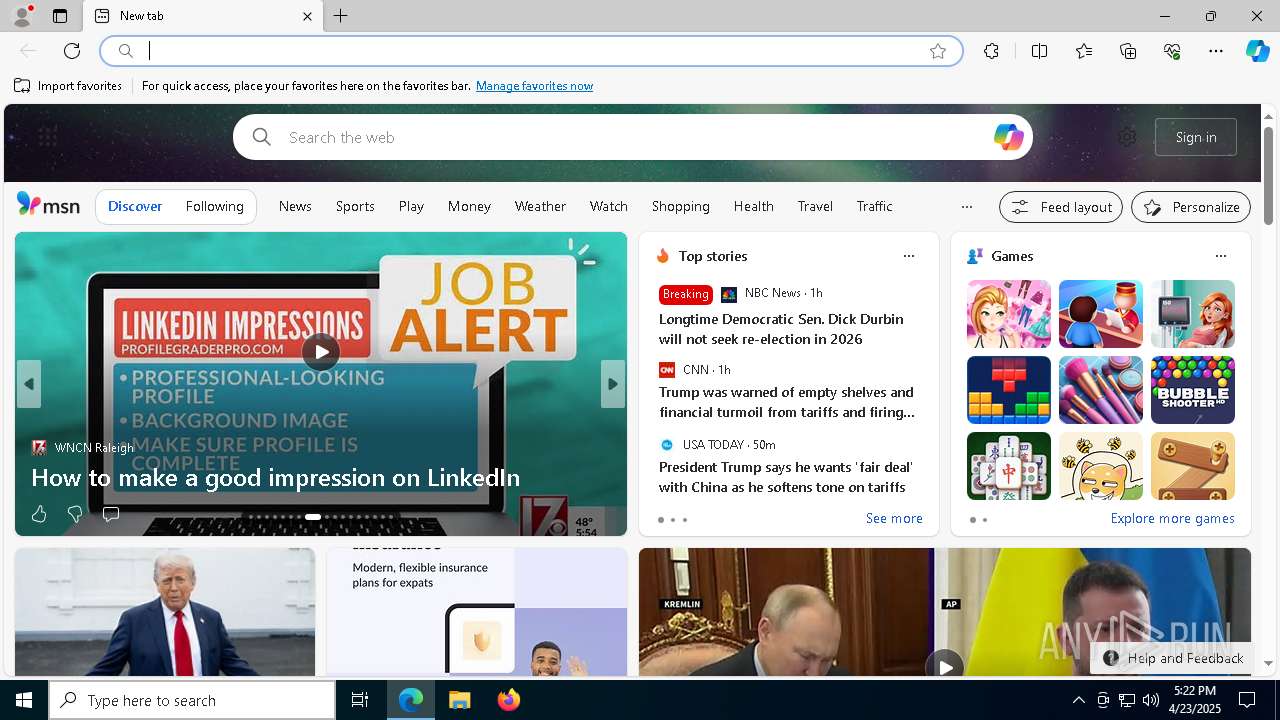Open the Shiba dog and bees game
The width and height of the screenshot is (1280, 720).
(1101, 466)
